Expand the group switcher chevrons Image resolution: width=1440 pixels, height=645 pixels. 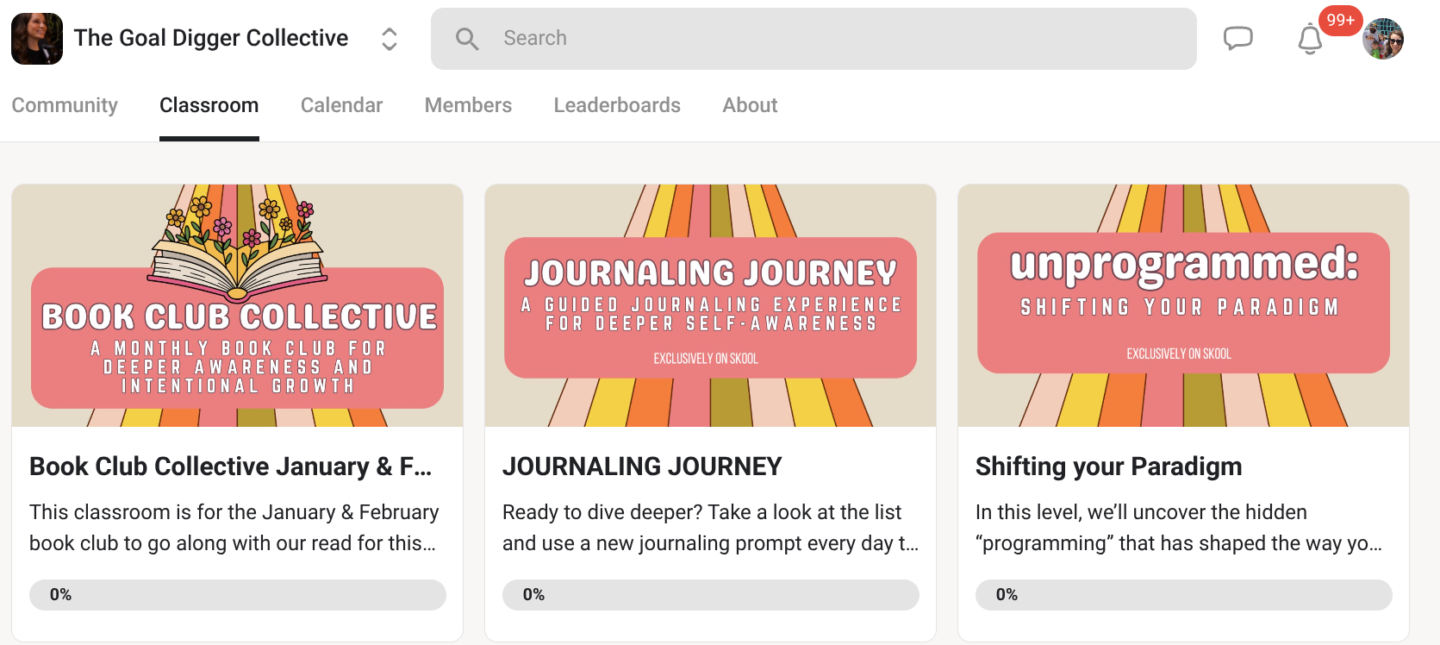[x=389, y=39]
